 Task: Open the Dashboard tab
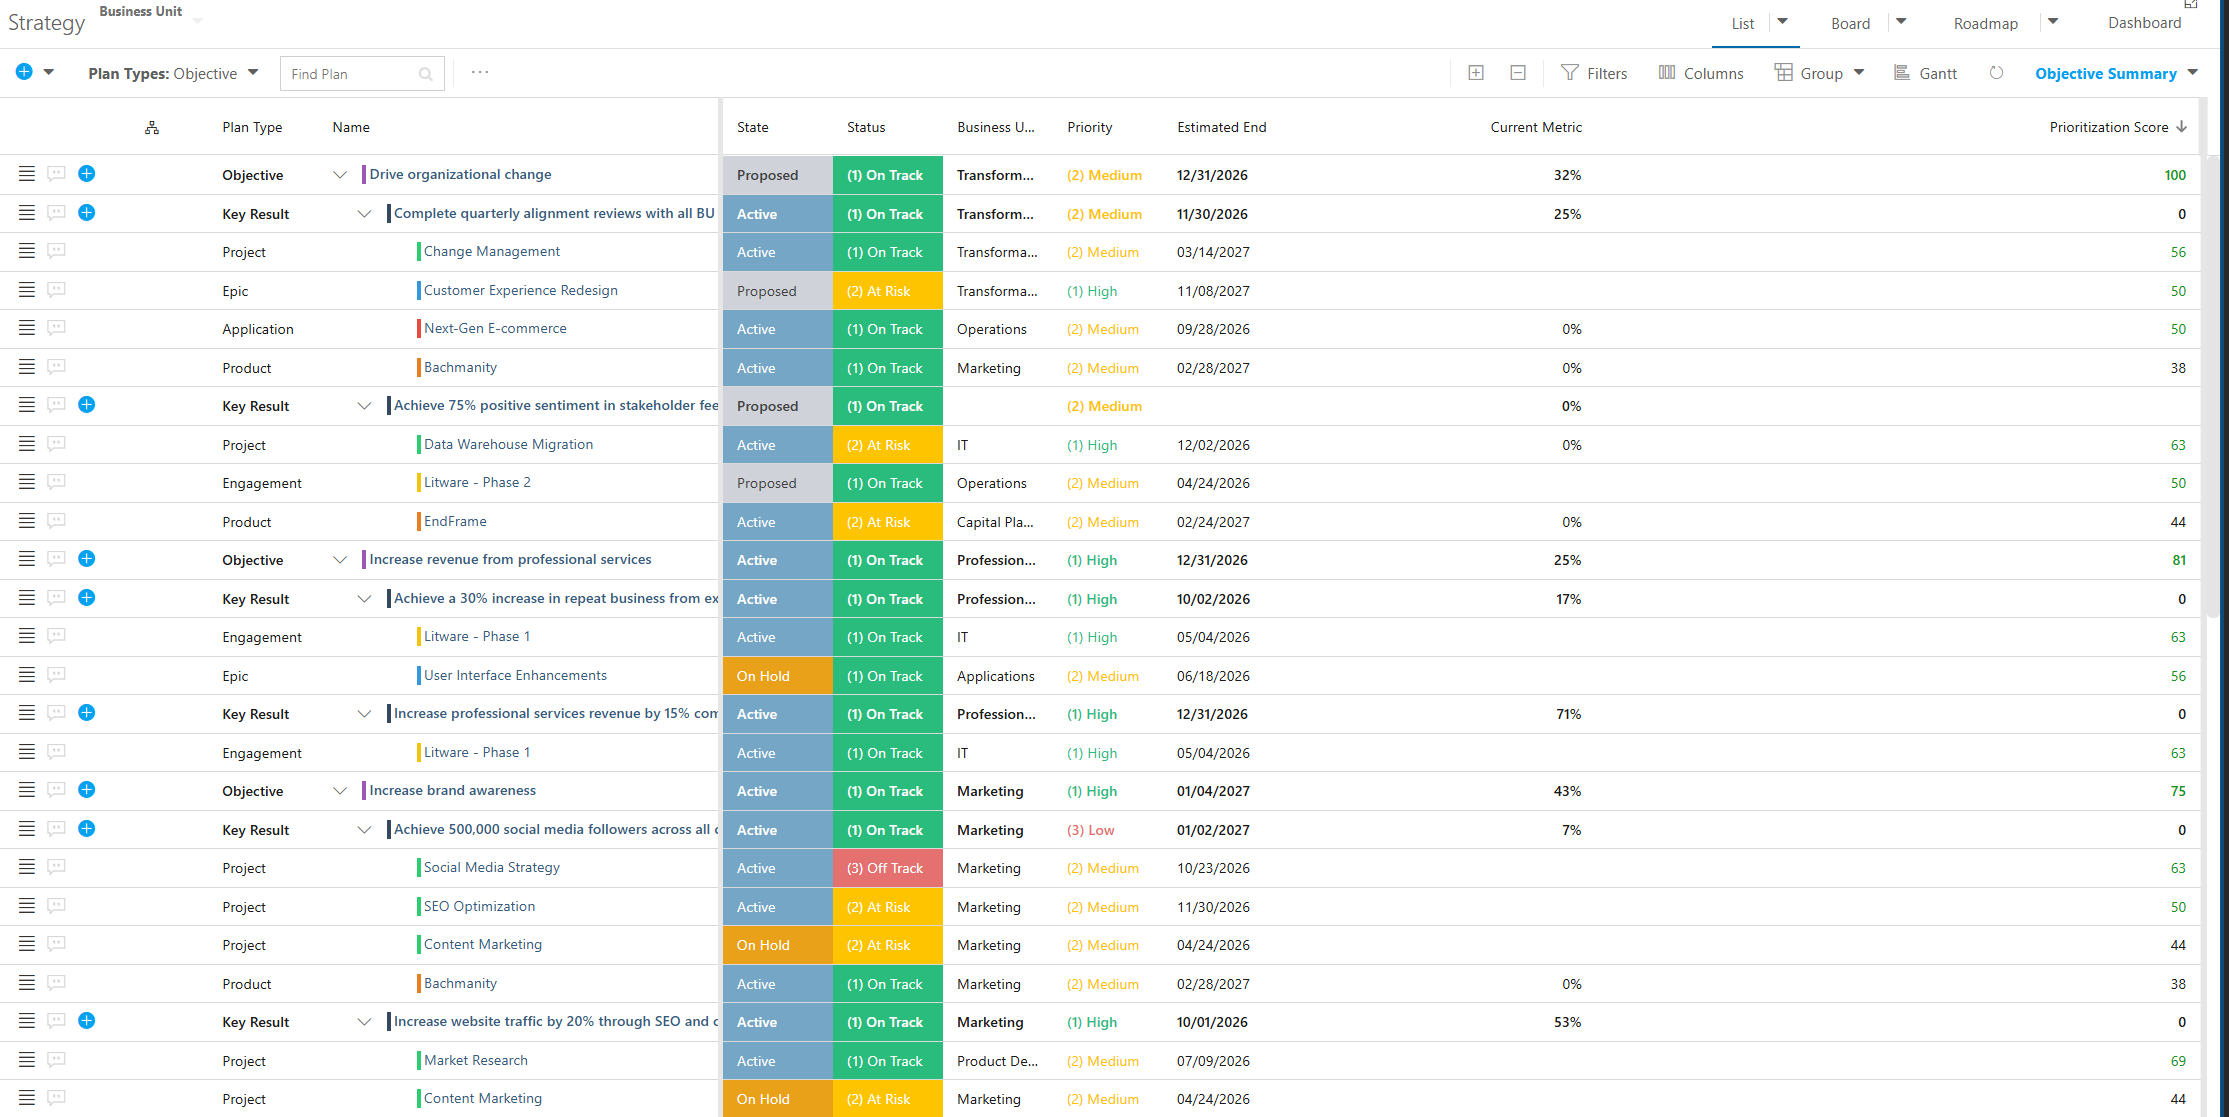pos(2145,22)
